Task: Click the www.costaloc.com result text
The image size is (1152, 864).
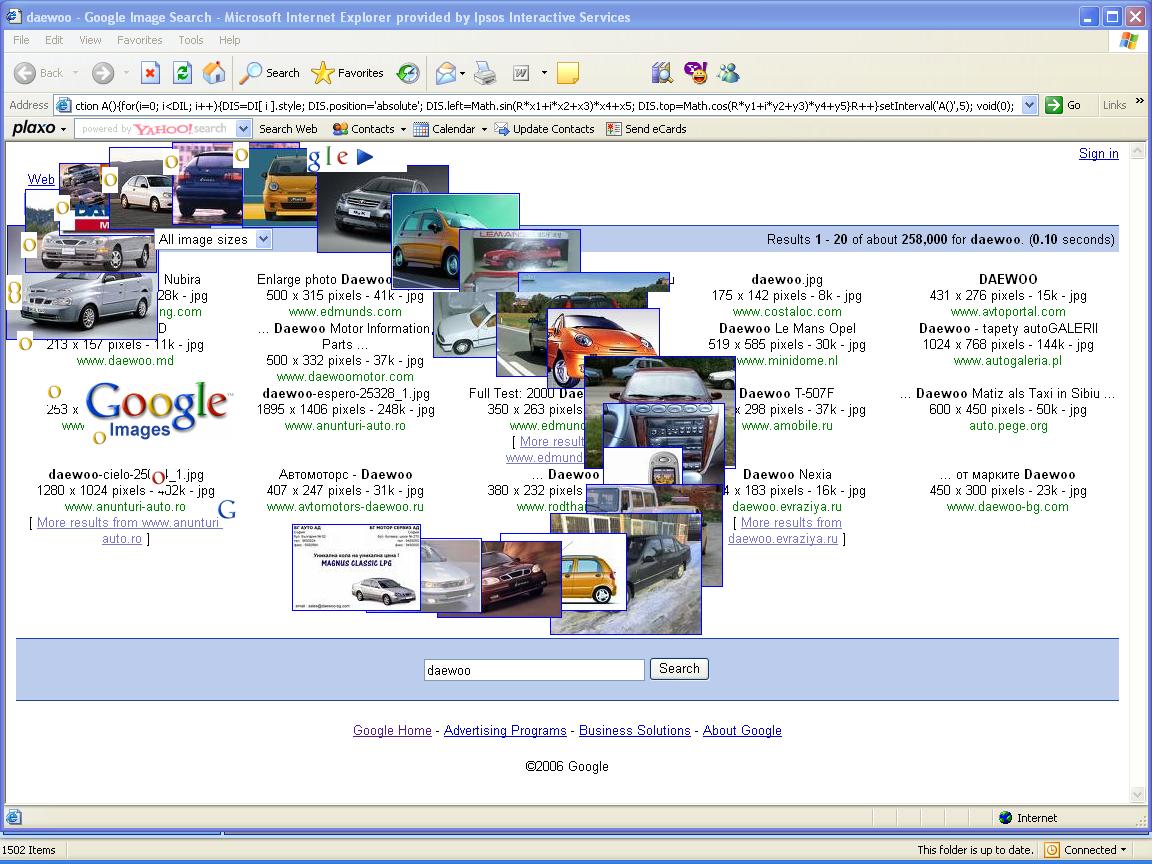Action: pos(787,312)
